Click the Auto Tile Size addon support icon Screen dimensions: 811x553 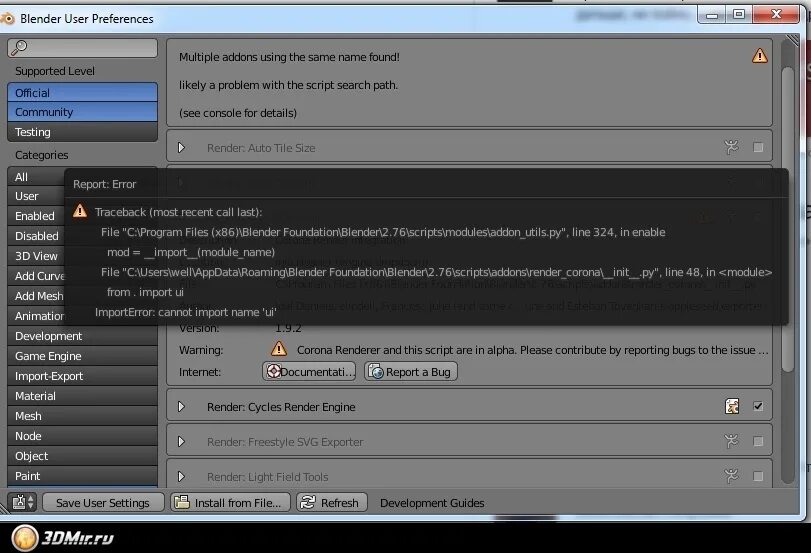(x=731, y=147)
